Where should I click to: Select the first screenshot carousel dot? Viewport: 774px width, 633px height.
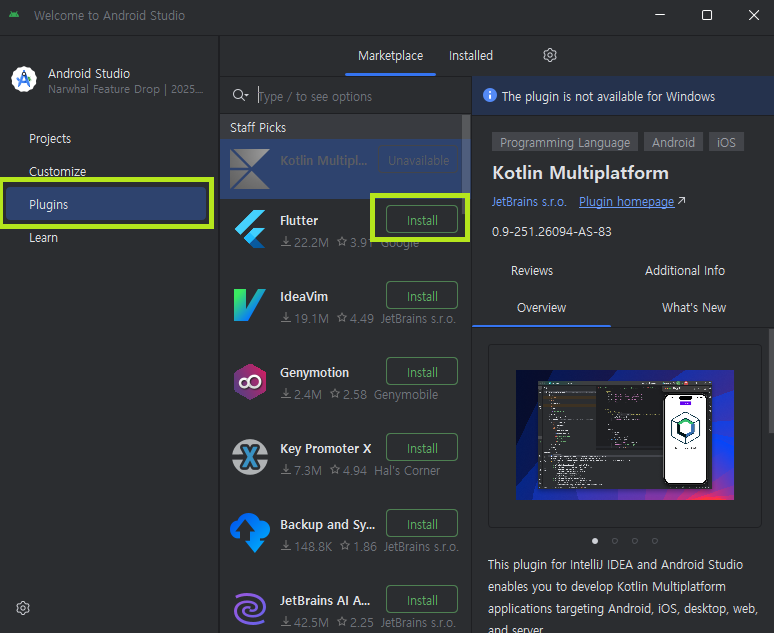[595, 541]
